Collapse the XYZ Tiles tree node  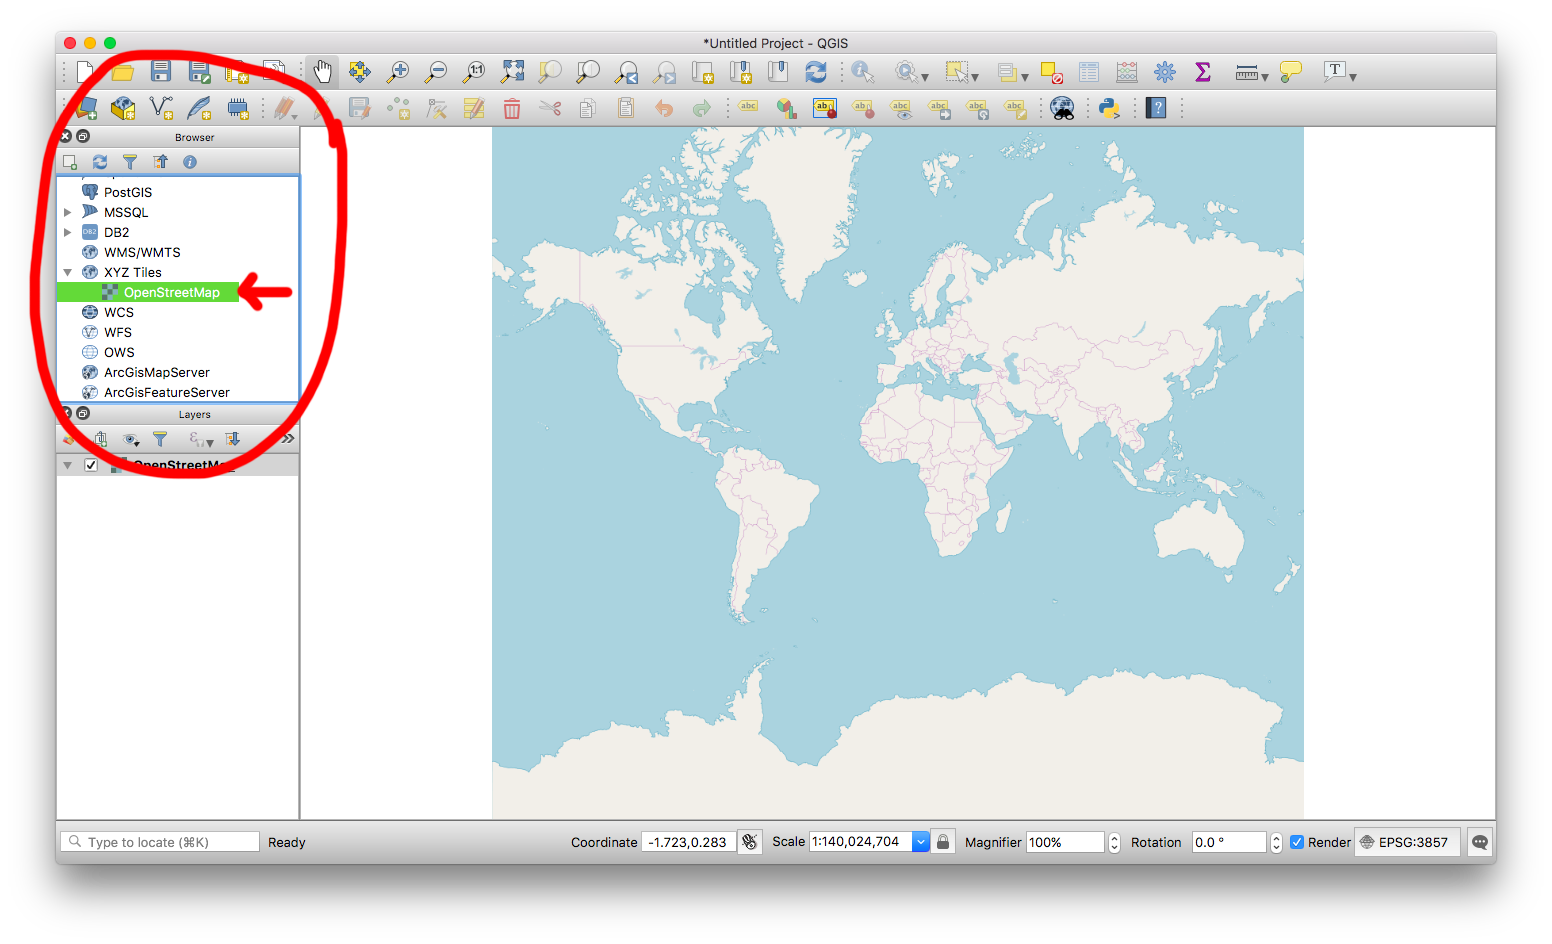click(x=68, y=272)
